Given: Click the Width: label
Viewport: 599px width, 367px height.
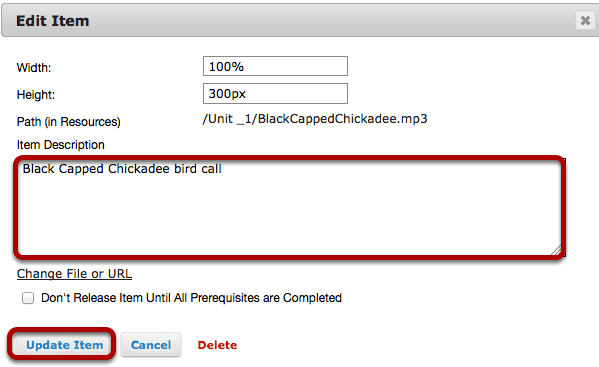Looking at the screenshot, I should click(x=34, y=68).
